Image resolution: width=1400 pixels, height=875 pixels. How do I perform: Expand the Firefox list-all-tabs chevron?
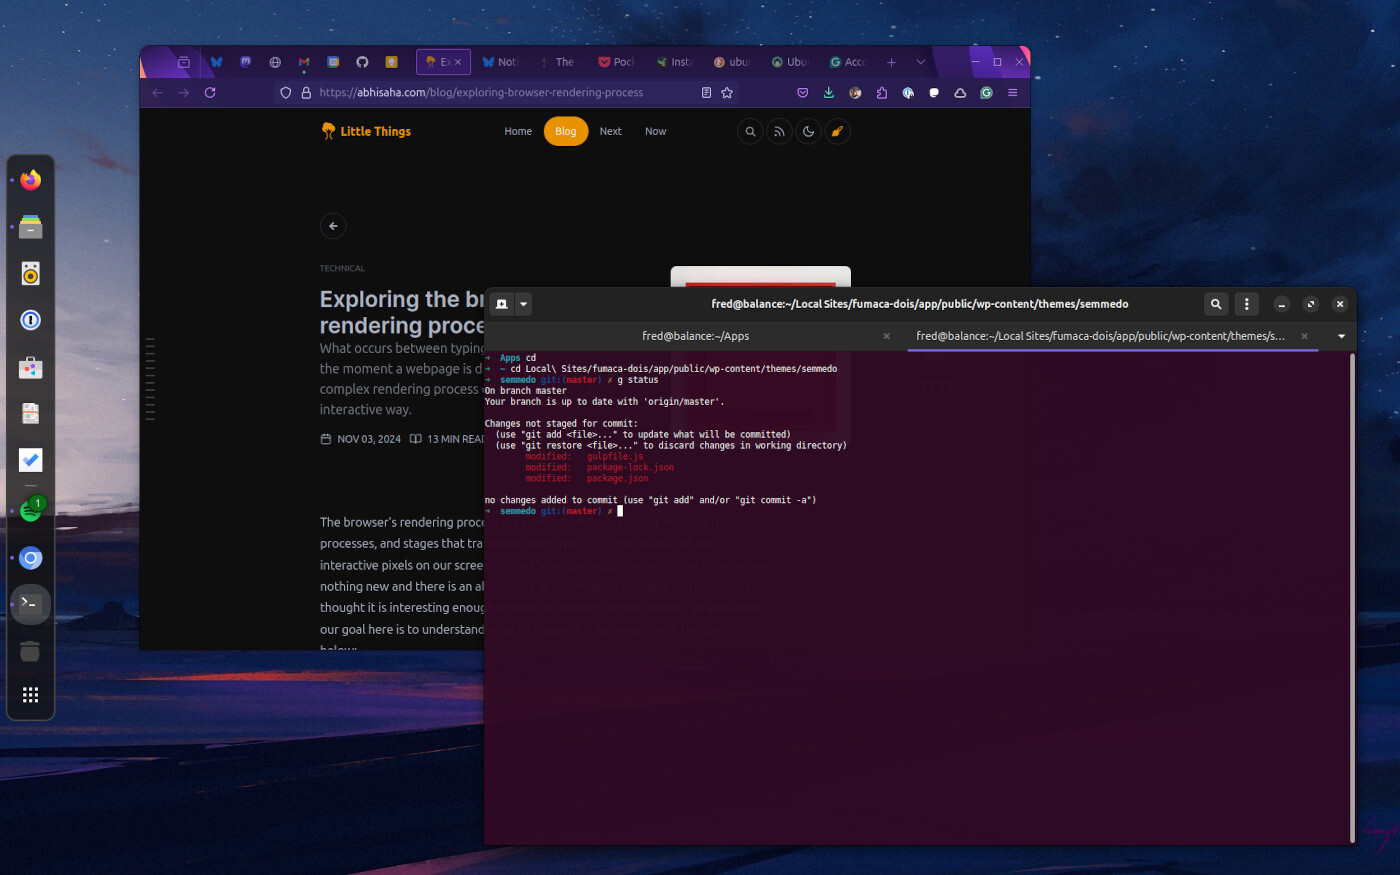pyautogui.click(x=920, y=62)
